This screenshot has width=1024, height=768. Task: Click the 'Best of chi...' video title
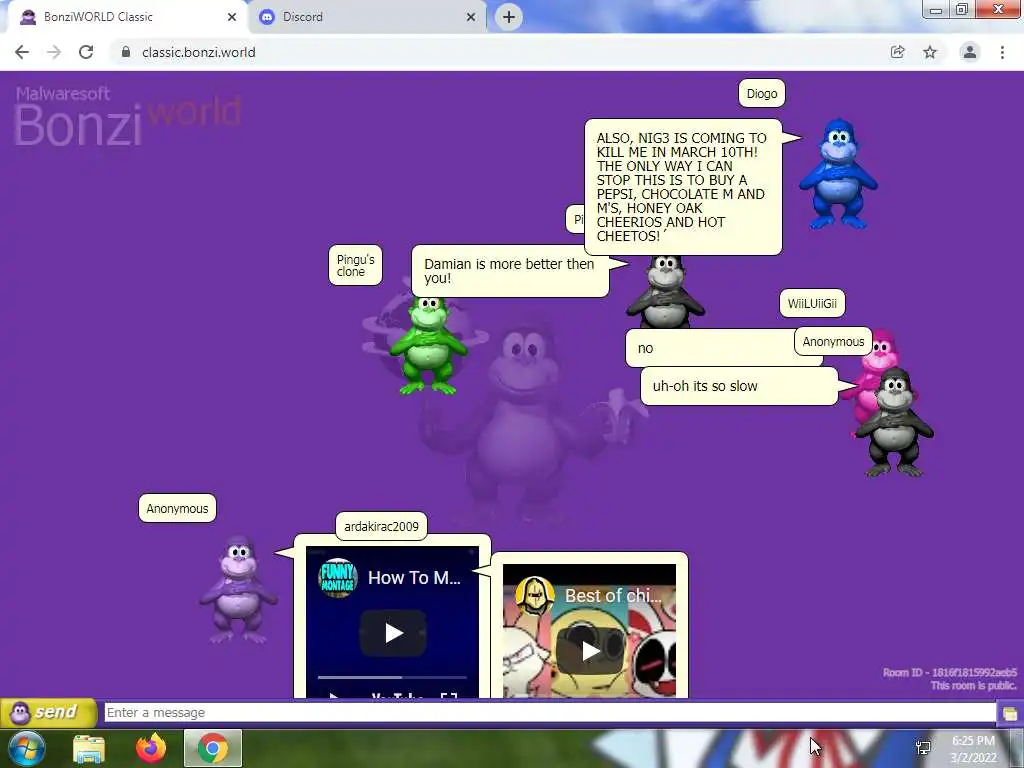[613, 596]
